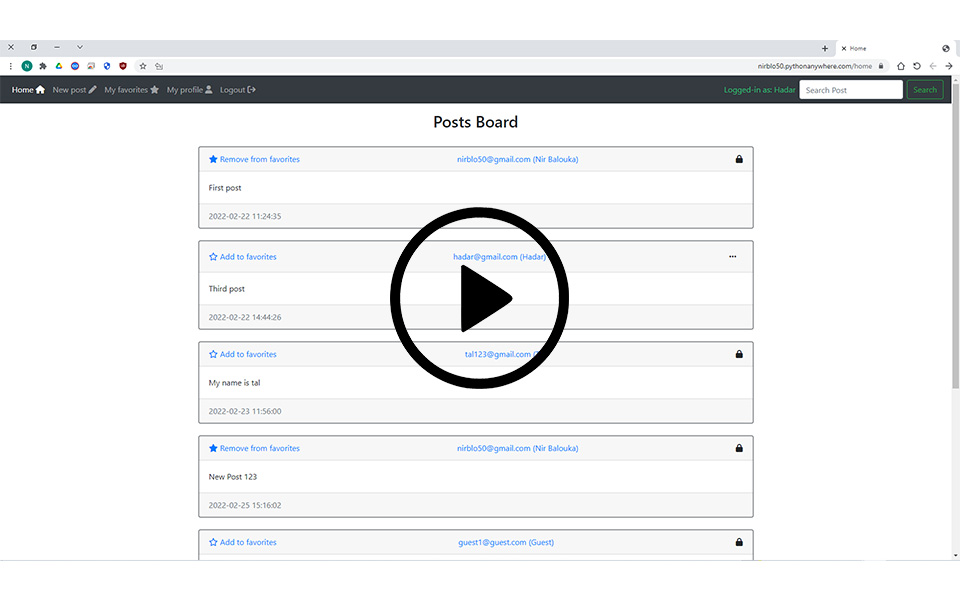Reload the page with the browser refresh icon
960x600 pixels.
[917, 66]
